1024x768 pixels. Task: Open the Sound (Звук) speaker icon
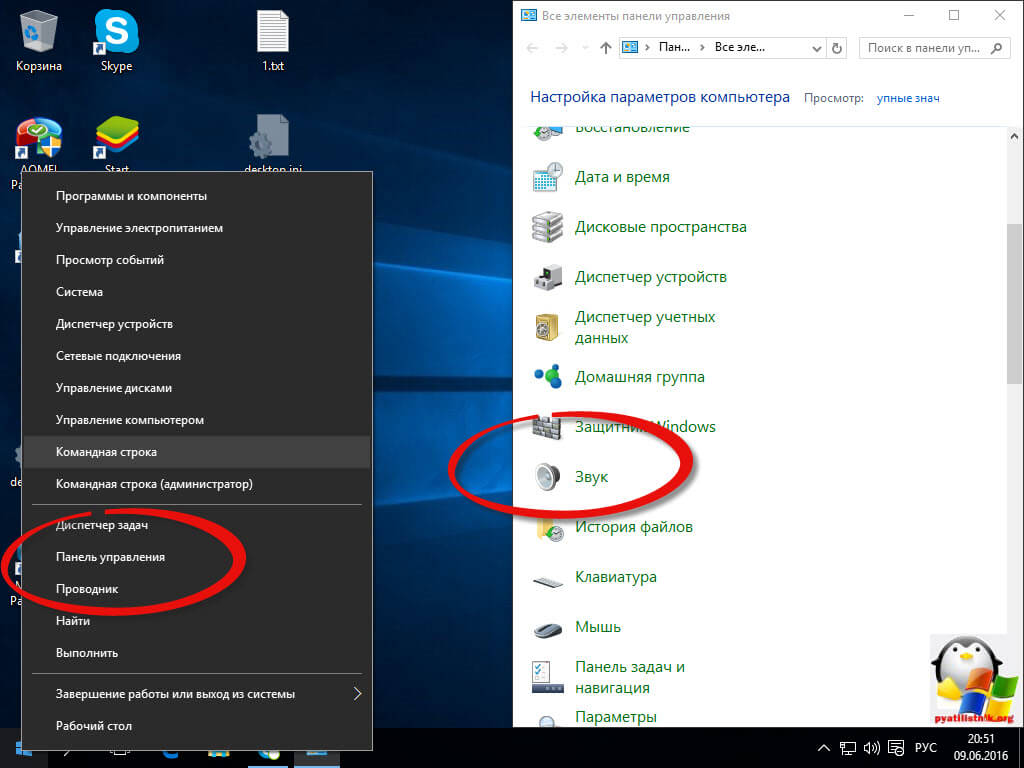547,477
